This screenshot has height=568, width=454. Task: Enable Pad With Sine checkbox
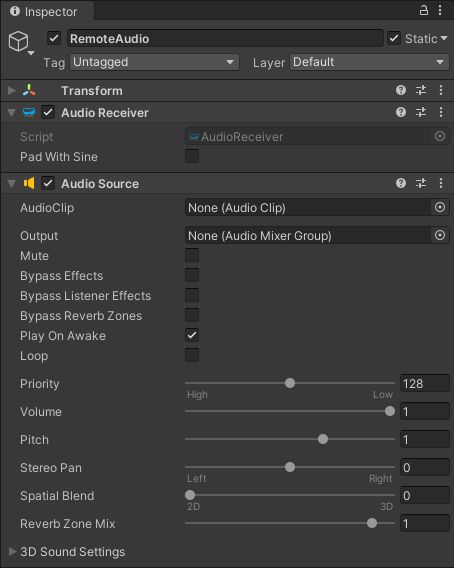coord(192,156)
